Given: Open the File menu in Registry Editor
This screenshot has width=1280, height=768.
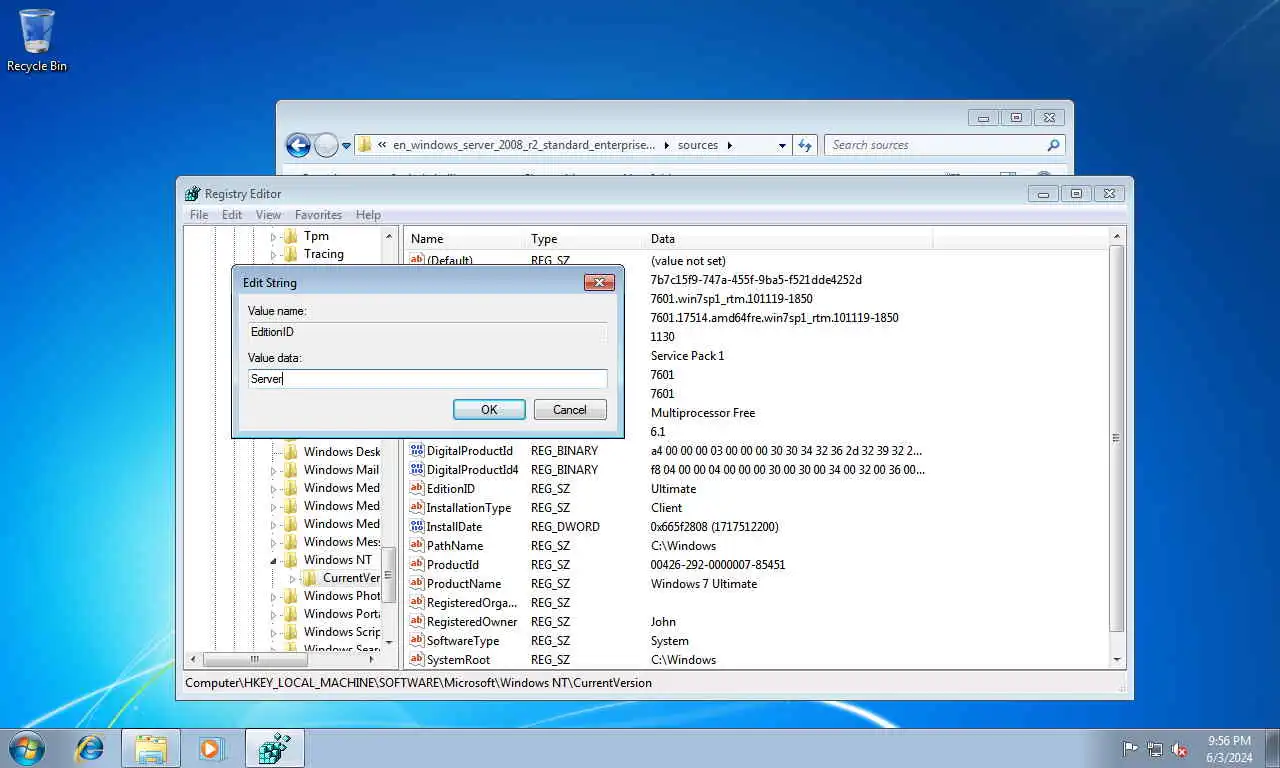Looking at the screenshot, I should coord(199,215).
